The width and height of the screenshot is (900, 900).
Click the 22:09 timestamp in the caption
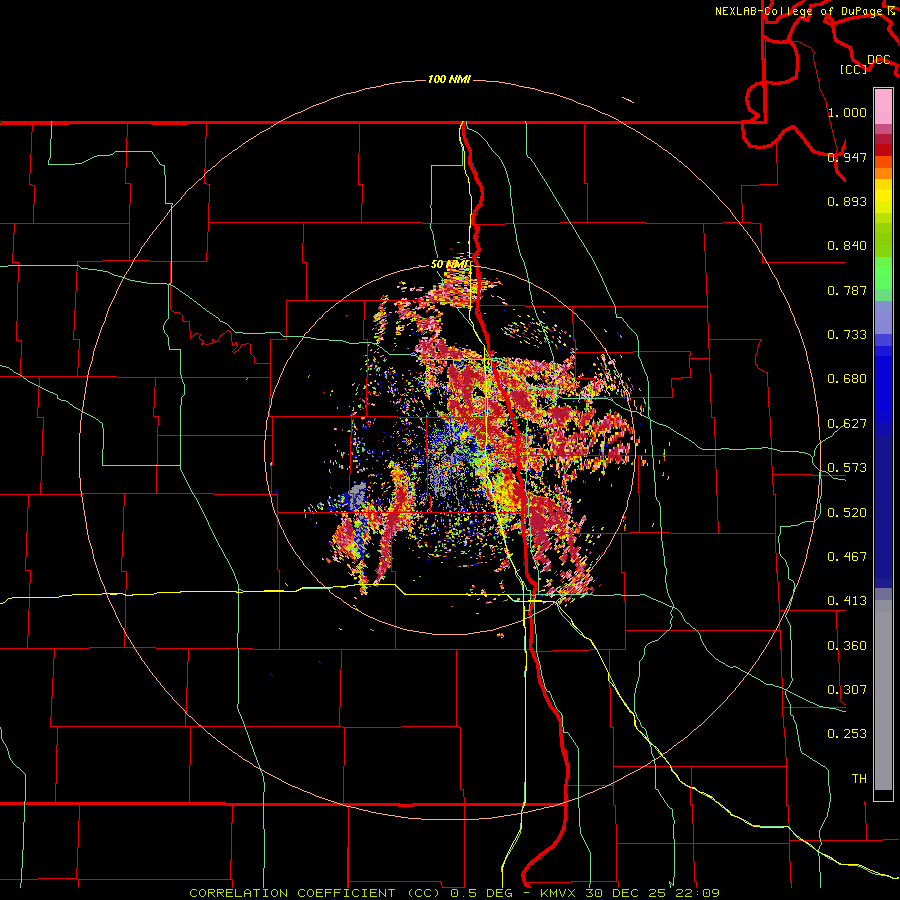[x=699, y=893]
